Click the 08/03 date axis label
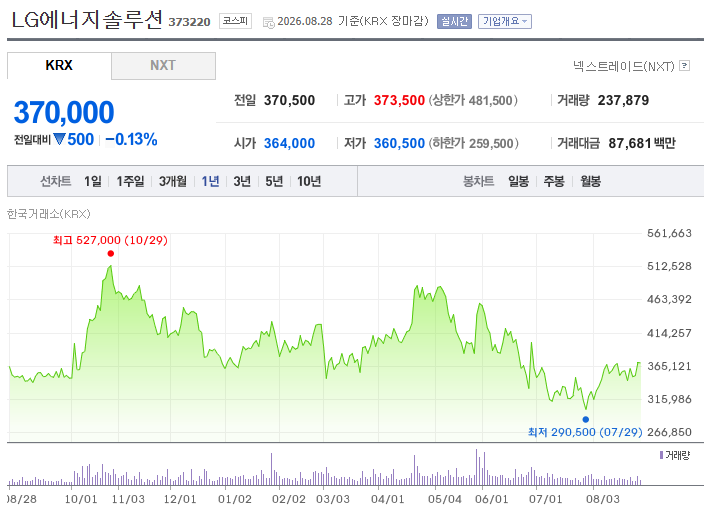 (603, 499)
